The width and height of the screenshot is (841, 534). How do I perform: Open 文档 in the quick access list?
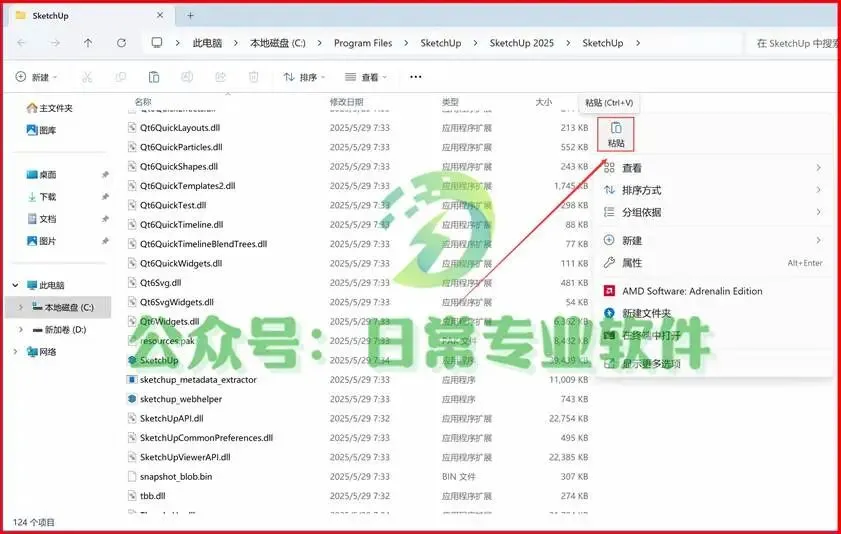(41, 219)
